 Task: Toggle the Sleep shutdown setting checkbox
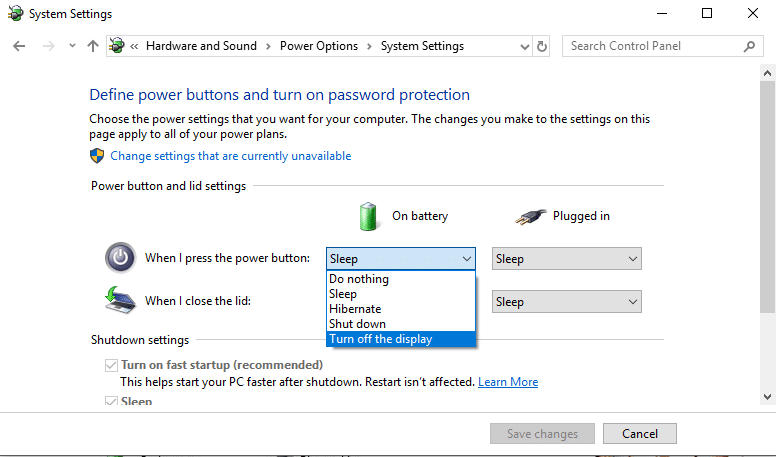111,401
